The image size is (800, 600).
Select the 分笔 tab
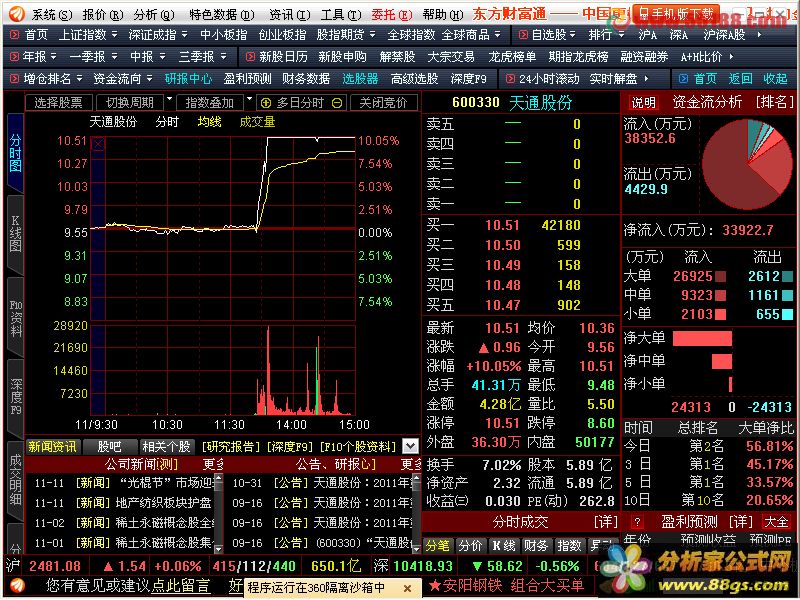click(437, 545)
